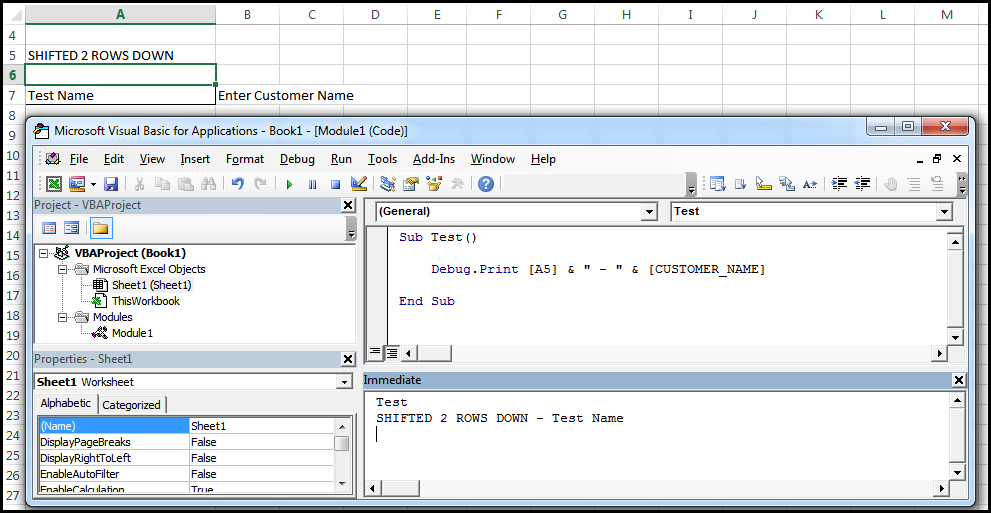Open the Debug menu

pyautogui.click(x=297, y=159)
